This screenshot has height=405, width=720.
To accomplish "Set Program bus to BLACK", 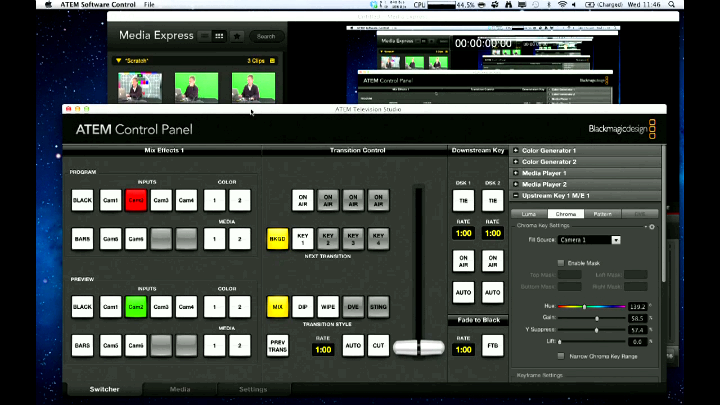I will coord(83,200).
